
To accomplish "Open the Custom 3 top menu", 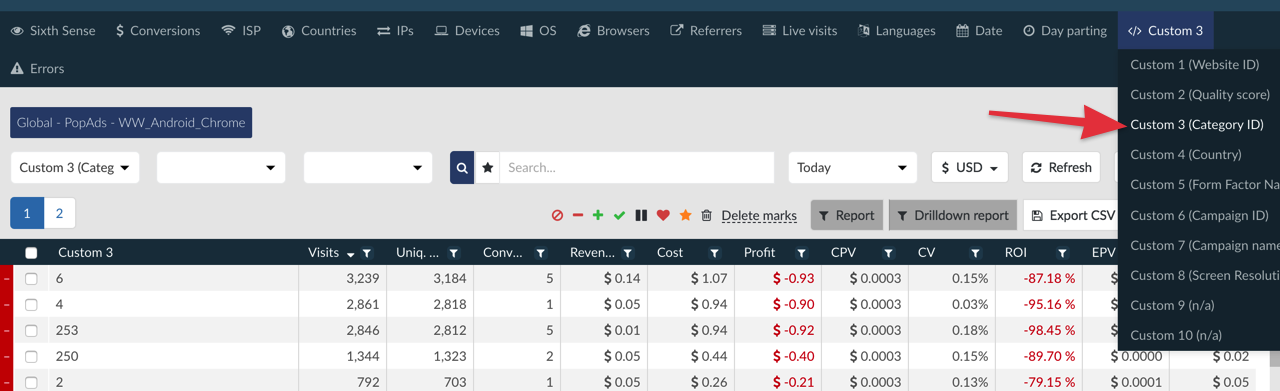I will coord(1165,31).
